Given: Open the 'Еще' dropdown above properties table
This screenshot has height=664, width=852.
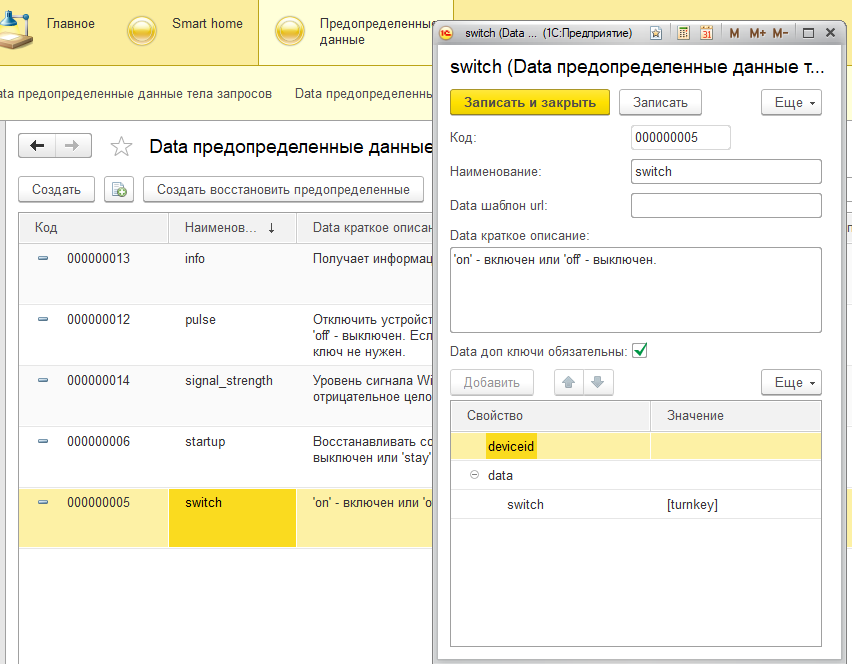Looking at the screenshot, I should (791, 382).
